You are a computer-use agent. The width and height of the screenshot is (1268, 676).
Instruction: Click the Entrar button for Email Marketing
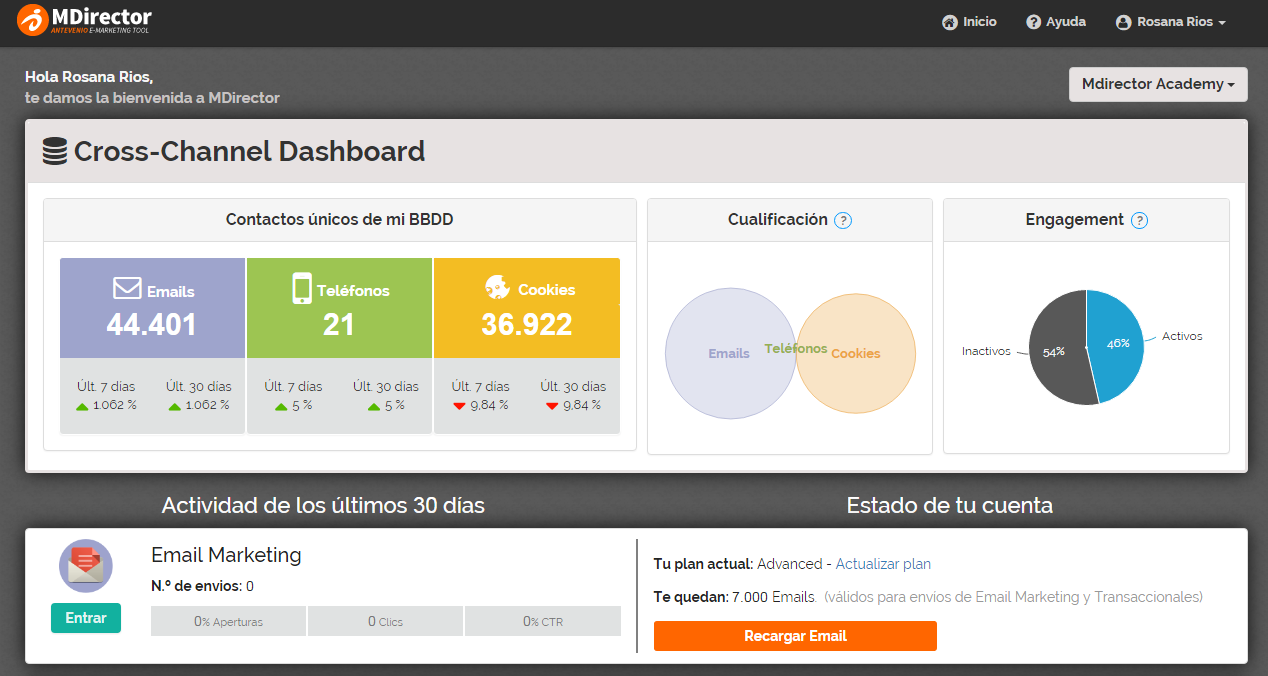(86, 618)
